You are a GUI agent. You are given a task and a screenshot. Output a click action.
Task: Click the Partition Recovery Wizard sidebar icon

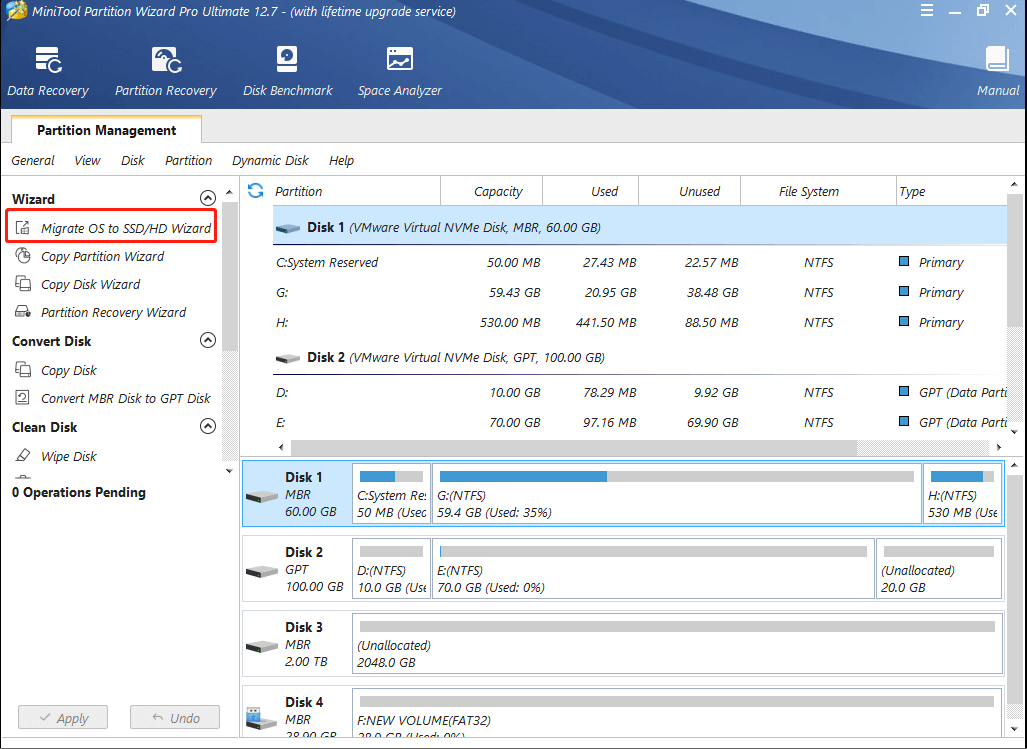(x=23, y=312)
